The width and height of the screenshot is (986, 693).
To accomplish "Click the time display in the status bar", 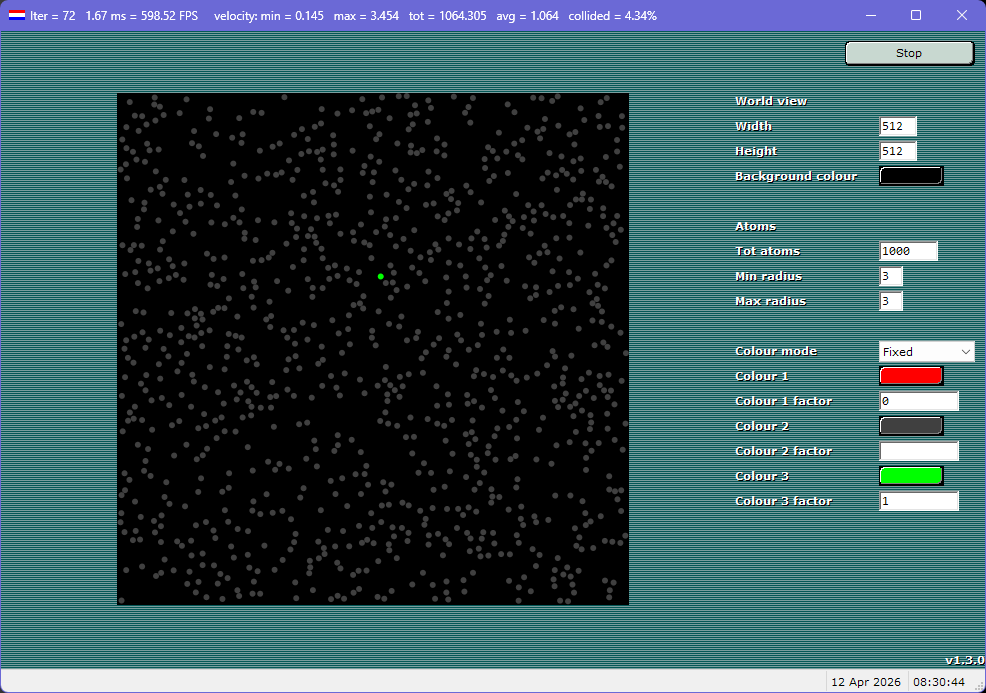I will [x=944, y=682].
